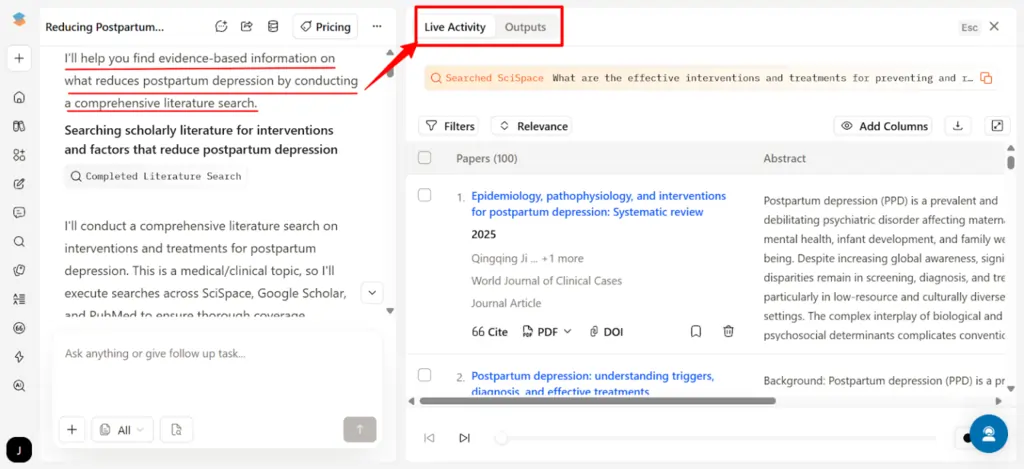Click the horizontal table scrollbar
Screen dimensions: 1024x469
click(598, 400)
